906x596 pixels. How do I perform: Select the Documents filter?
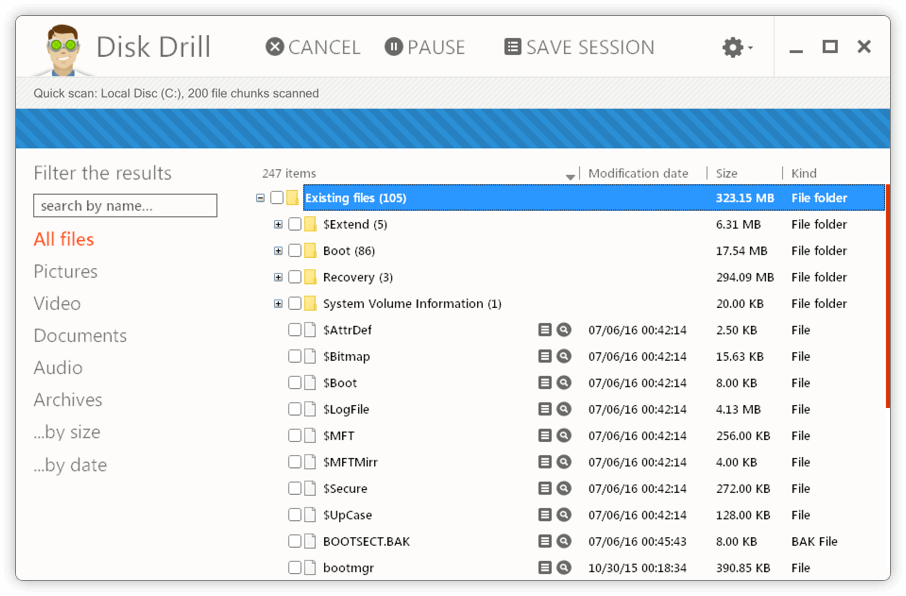80,335
